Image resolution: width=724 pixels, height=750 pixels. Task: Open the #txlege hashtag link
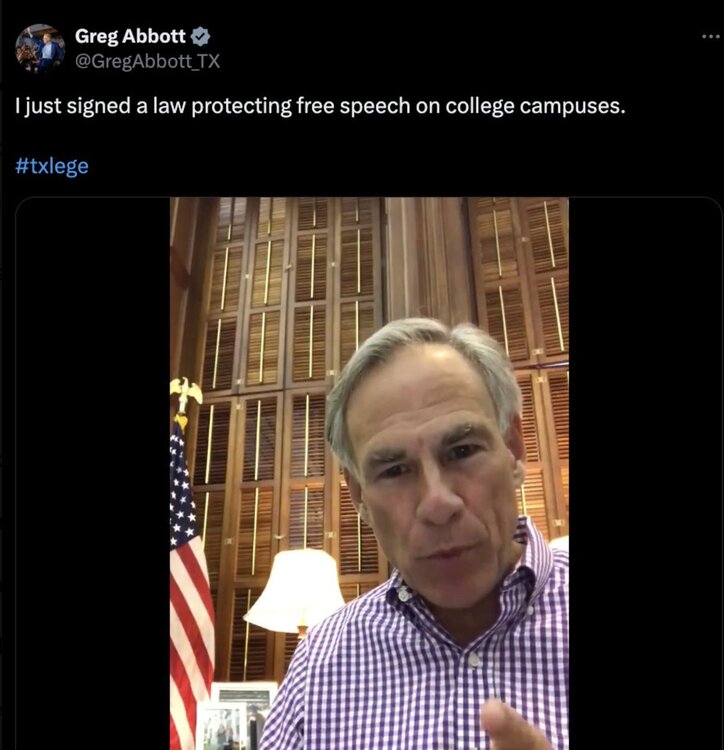[52, 166]
